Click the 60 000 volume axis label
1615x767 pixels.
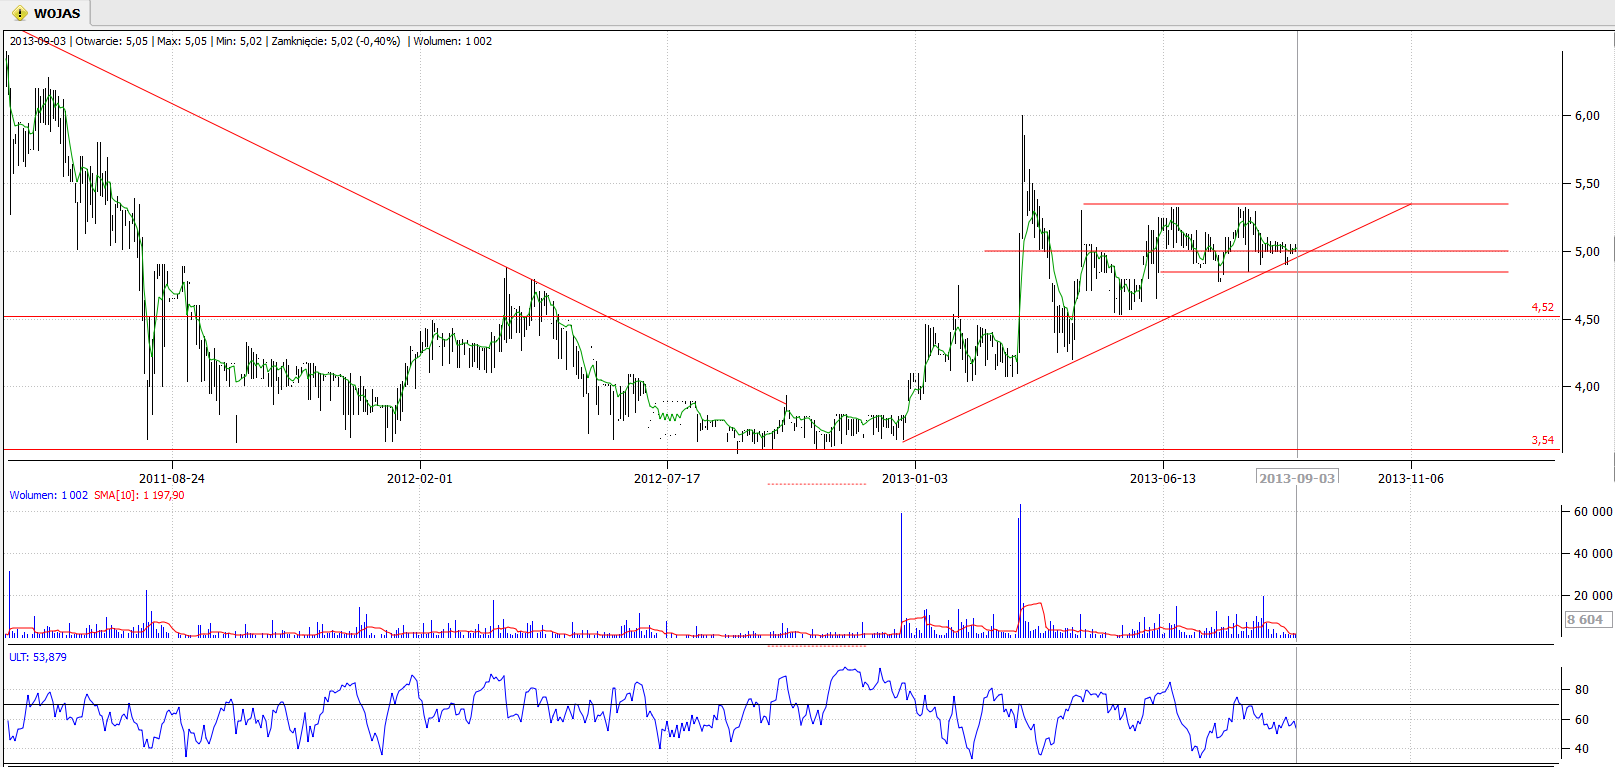pos(1593,511)
